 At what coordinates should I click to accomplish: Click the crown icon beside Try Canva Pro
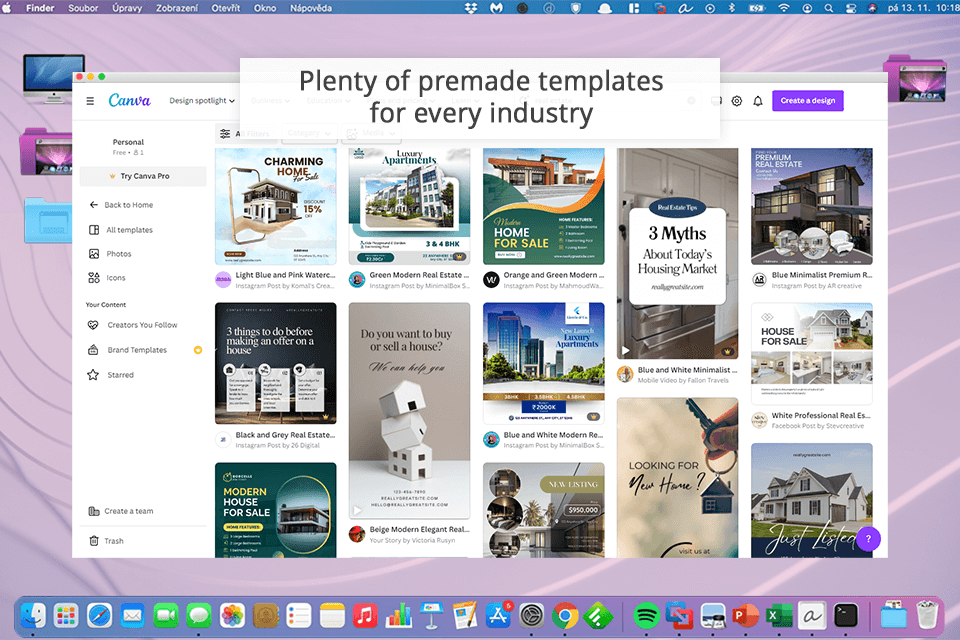(112, 176)
